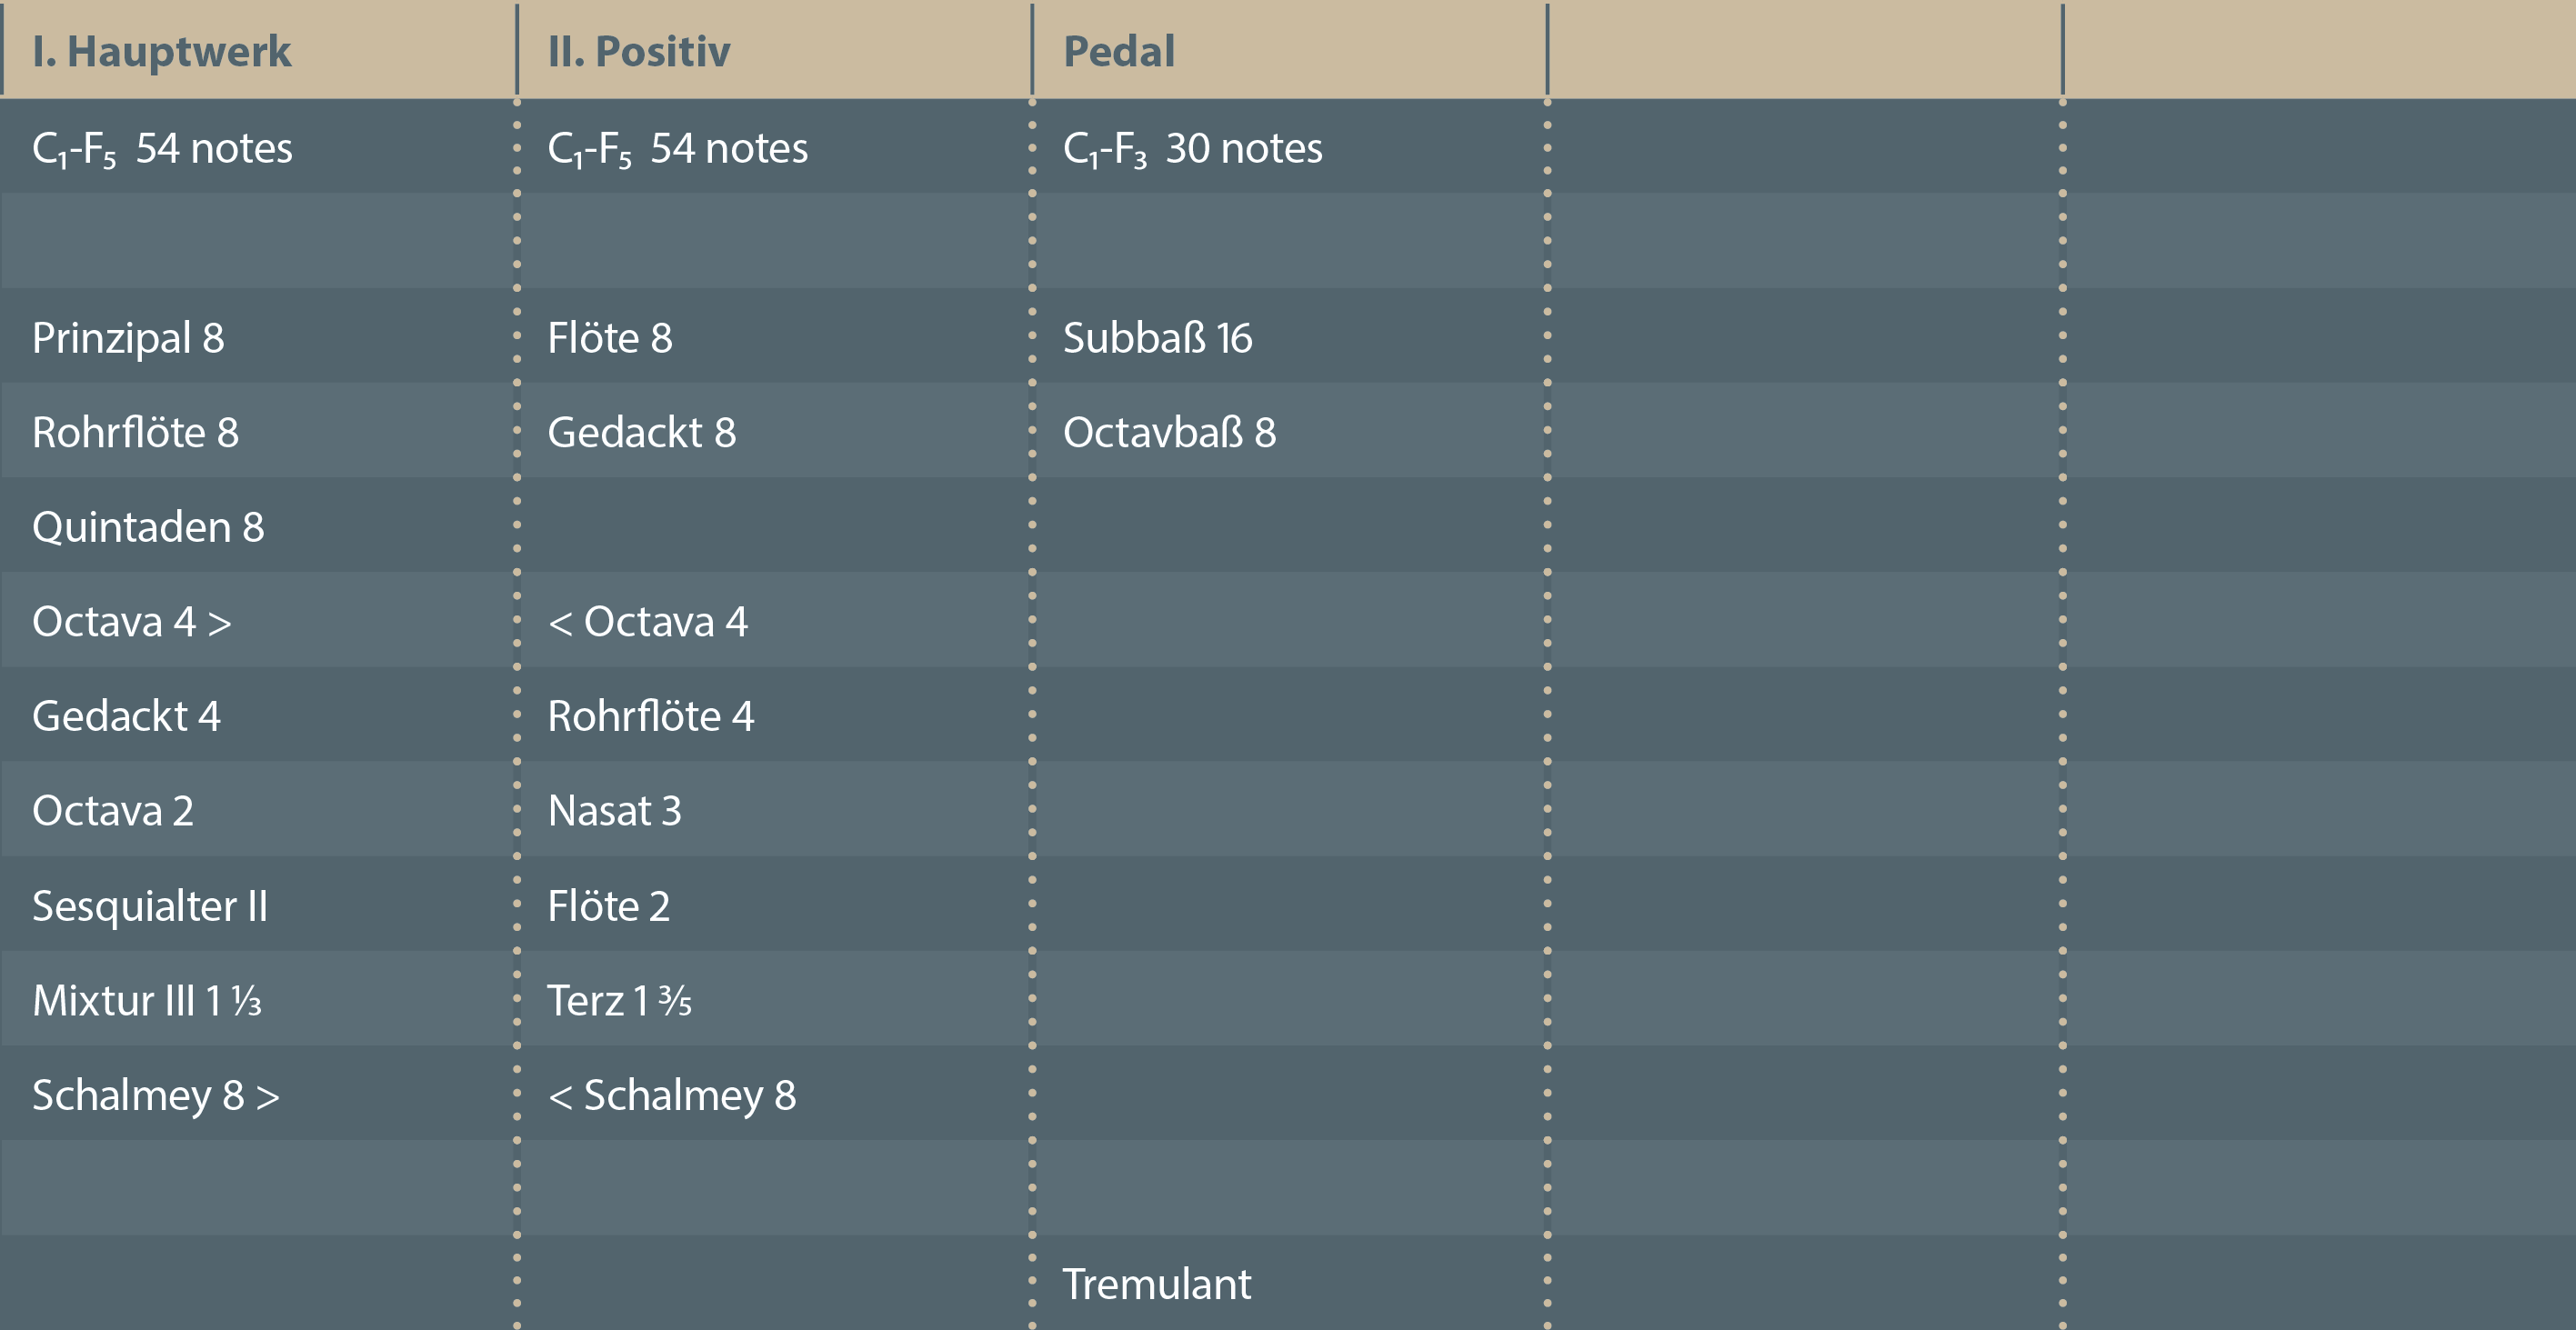Click the Pedal column header
This screenshot has height=1330, width=2576.
click(x=1118, y=51)
